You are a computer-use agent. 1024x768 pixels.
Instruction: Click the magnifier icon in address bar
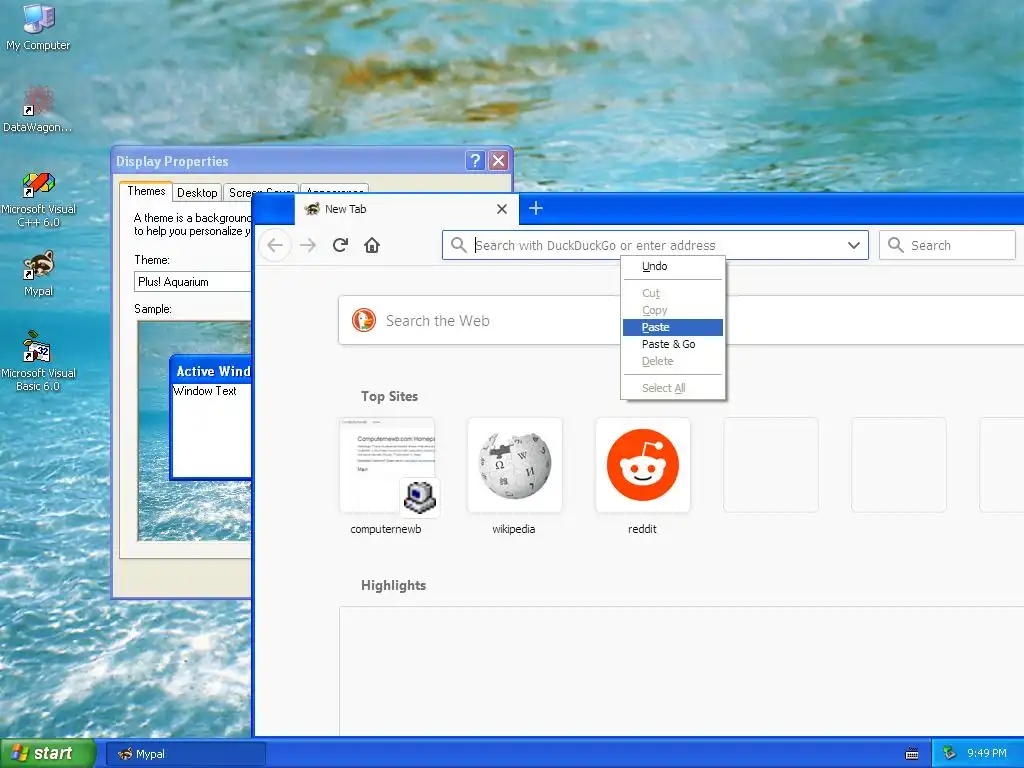click(458, 245)
